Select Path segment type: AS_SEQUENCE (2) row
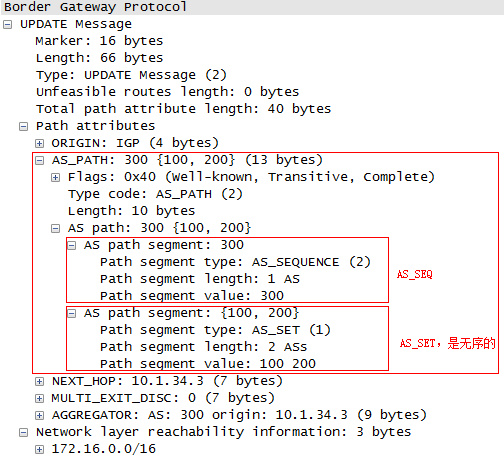 (x=235, y=262)
